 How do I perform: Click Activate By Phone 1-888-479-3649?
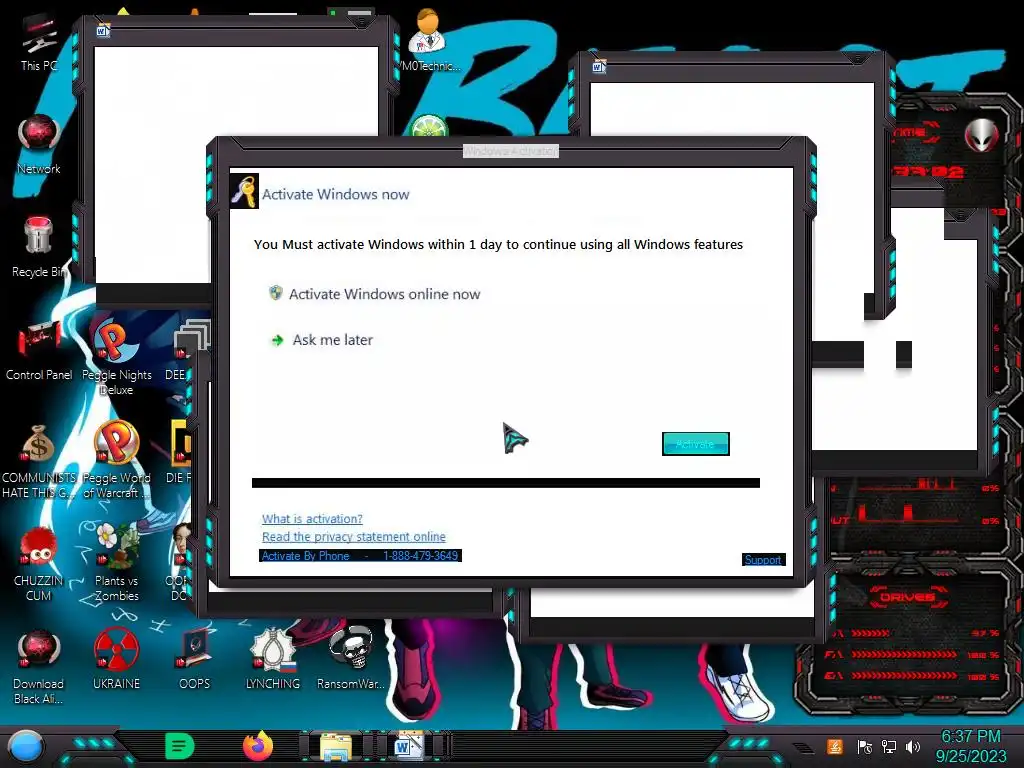coord(360,556)
